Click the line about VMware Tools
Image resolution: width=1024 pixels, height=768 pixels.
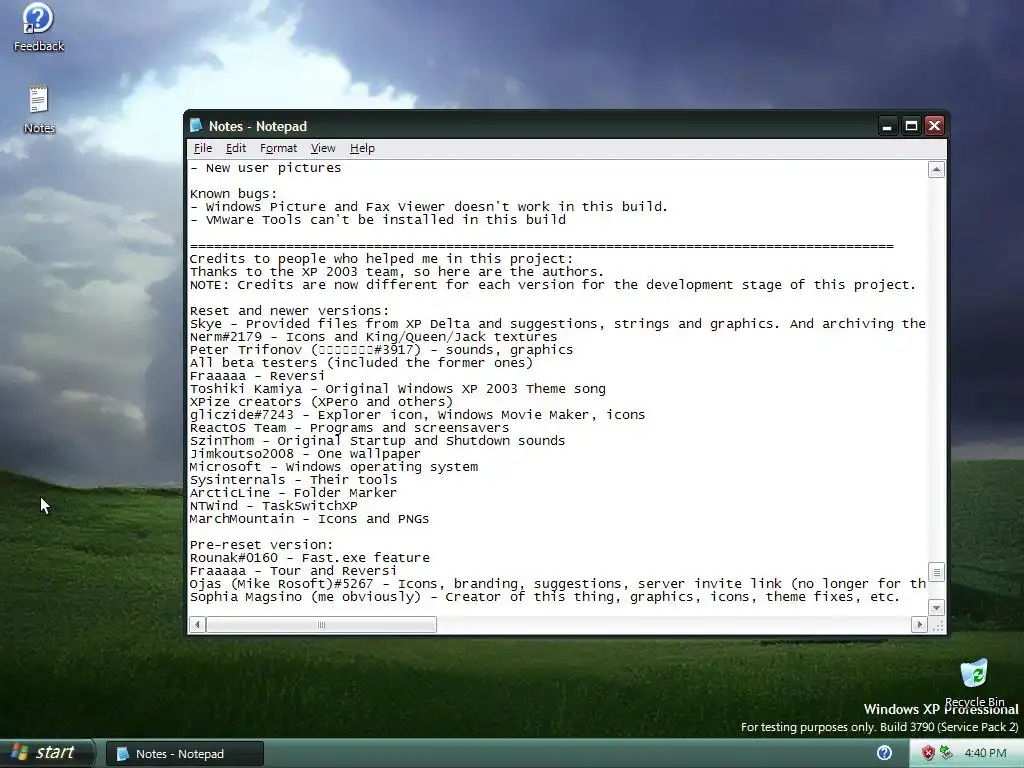(377, 220)
